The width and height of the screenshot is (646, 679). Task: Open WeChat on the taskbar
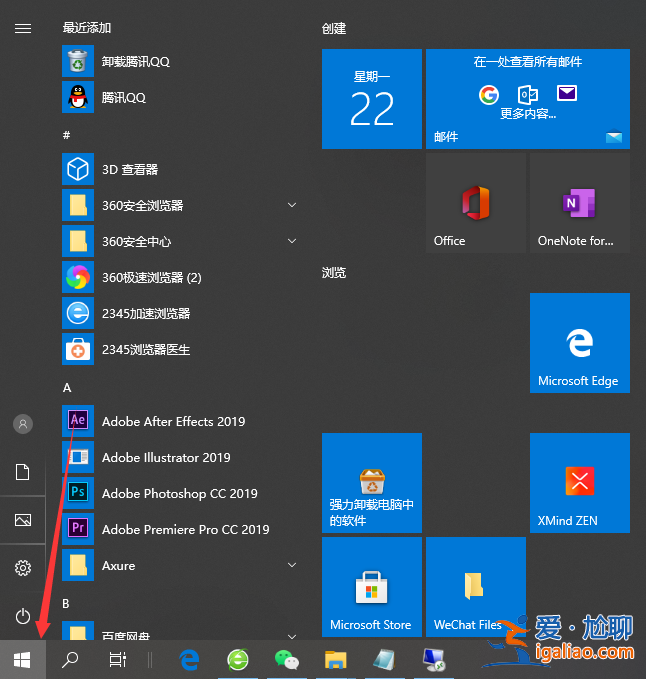tap(287, 660)
